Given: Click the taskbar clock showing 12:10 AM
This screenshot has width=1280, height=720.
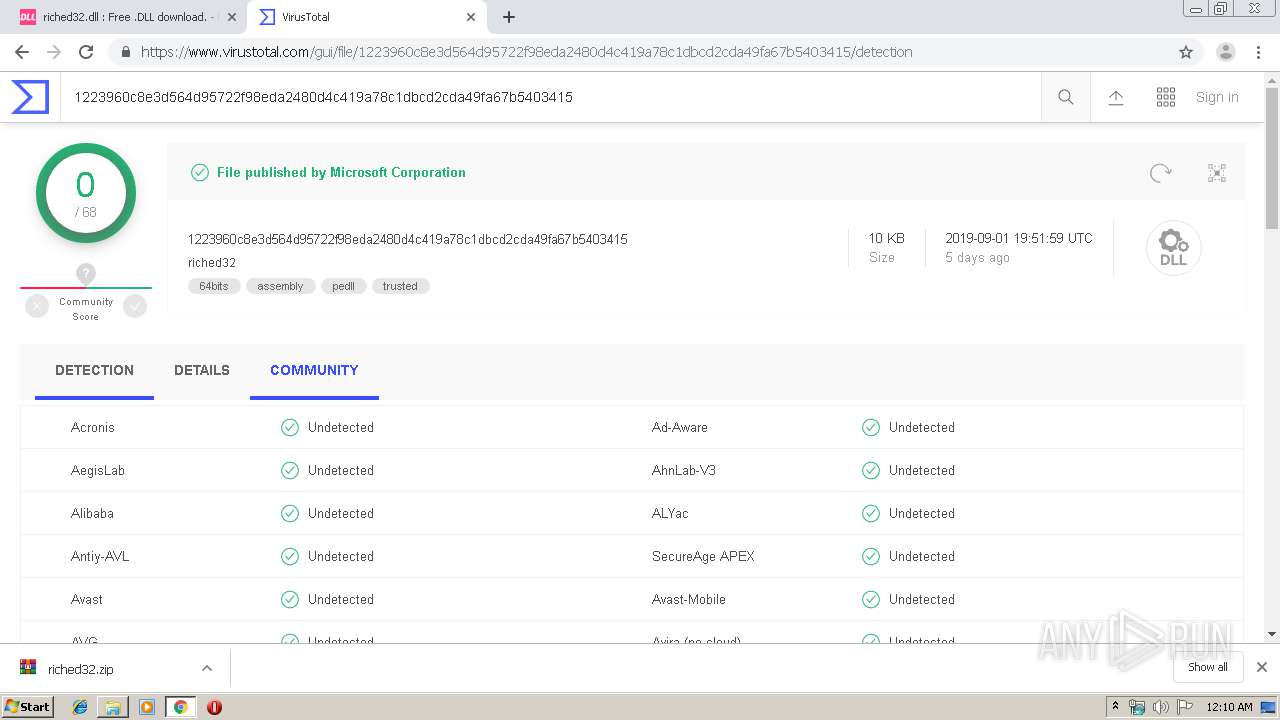Looking at the screenshot, I should tap(1229, 707).
